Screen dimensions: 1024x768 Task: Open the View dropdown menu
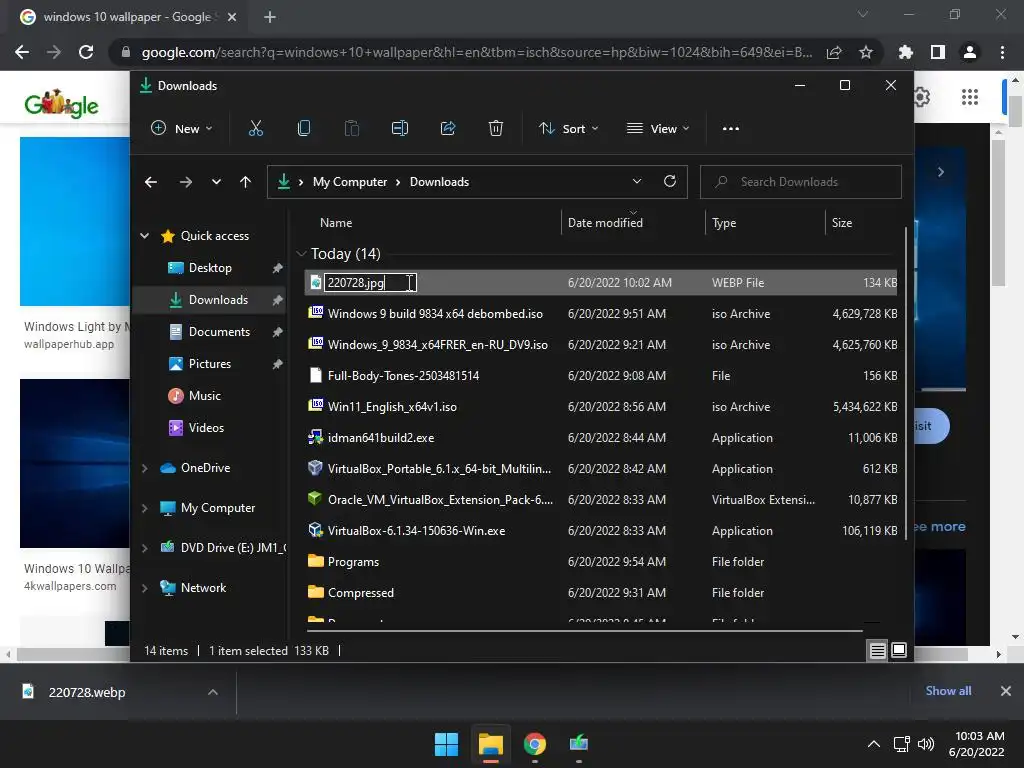658,129
